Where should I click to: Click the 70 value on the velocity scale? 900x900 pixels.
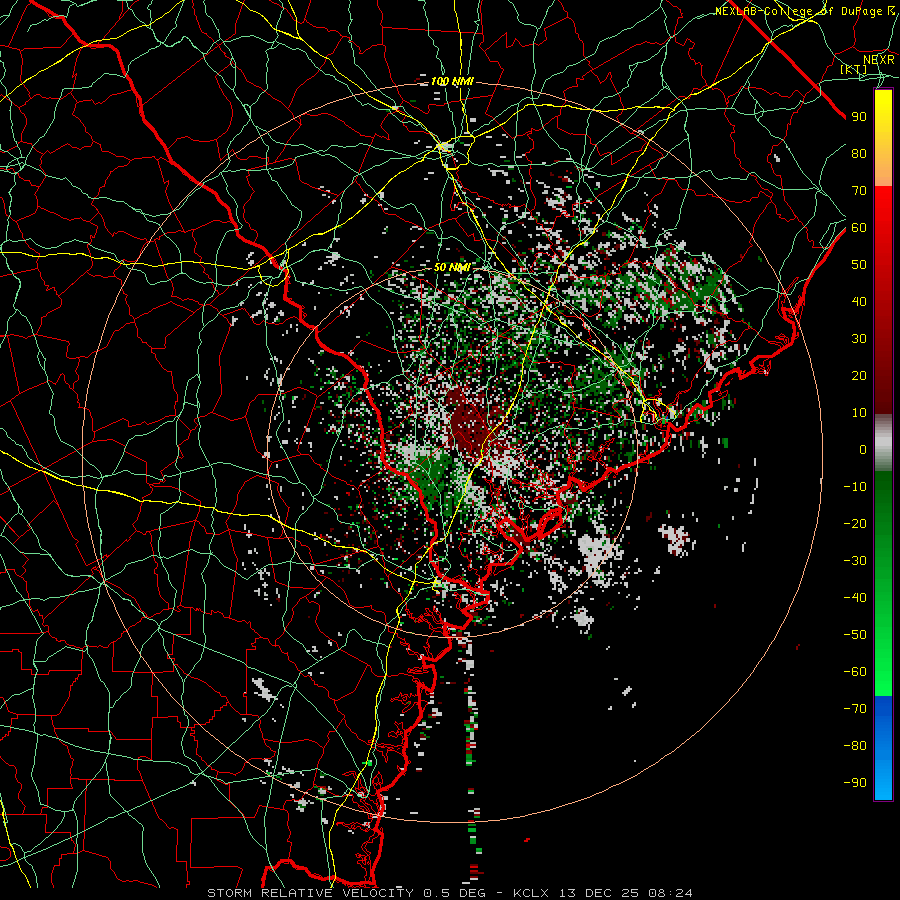(x=859, y=191)
